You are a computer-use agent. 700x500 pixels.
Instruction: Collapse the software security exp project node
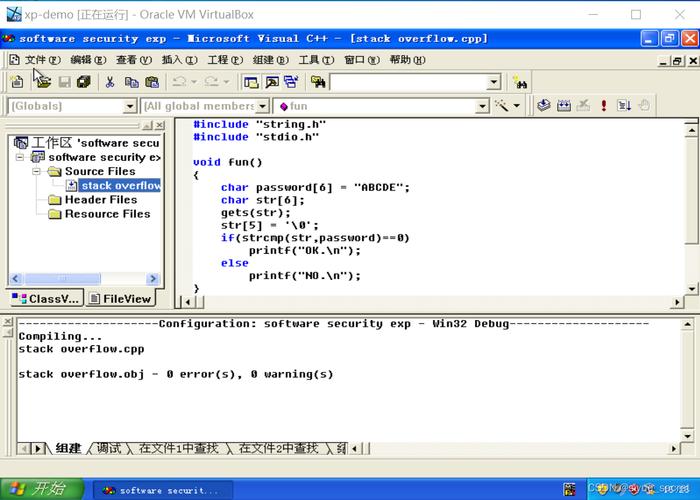(21, 157)
